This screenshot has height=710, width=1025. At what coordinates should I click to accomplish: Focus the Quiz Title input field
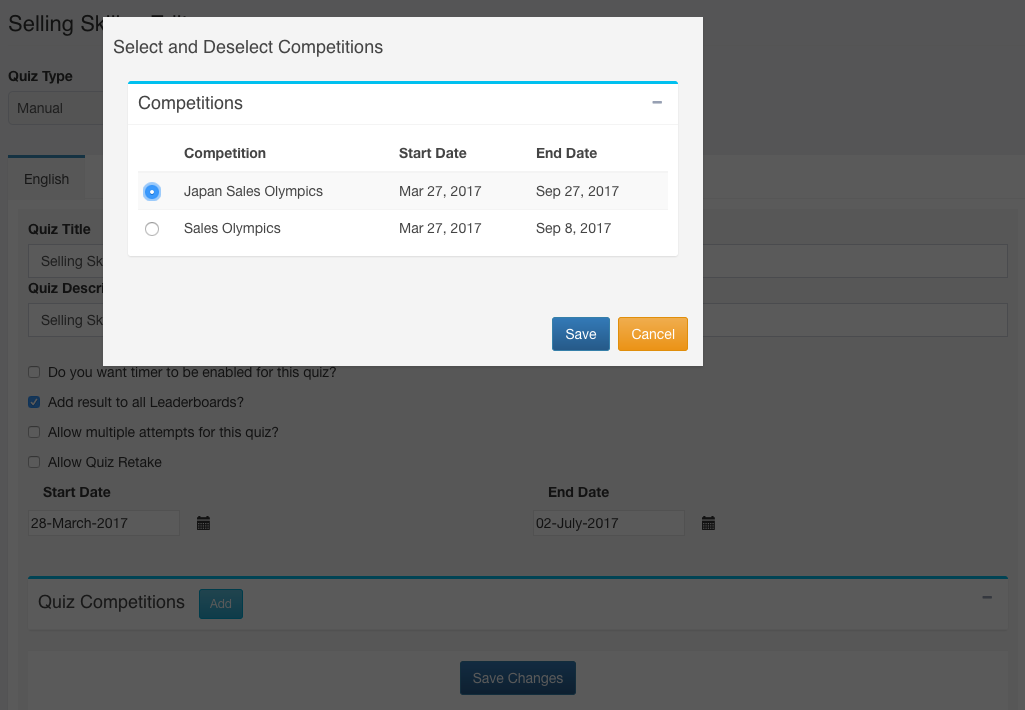coord(518,261)
